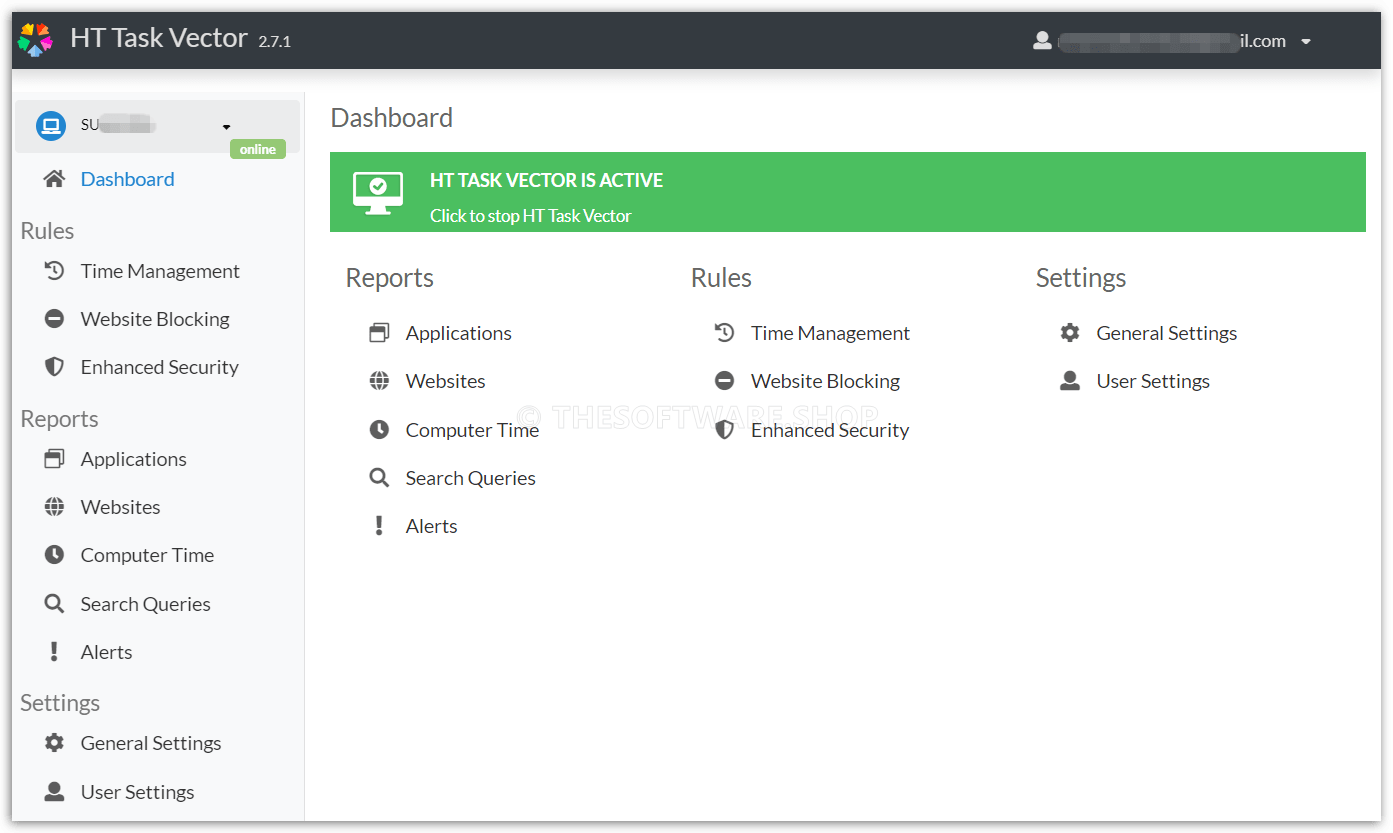1393x833 pixels.
Task: Click the green online status badge
Action: 257,149
